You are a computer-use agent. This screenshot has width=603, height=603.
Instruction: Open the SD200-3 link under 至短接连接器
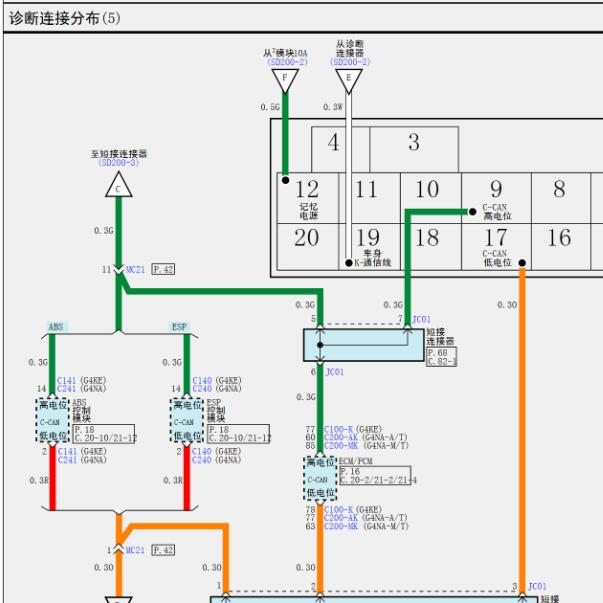(x=118, y=163)
